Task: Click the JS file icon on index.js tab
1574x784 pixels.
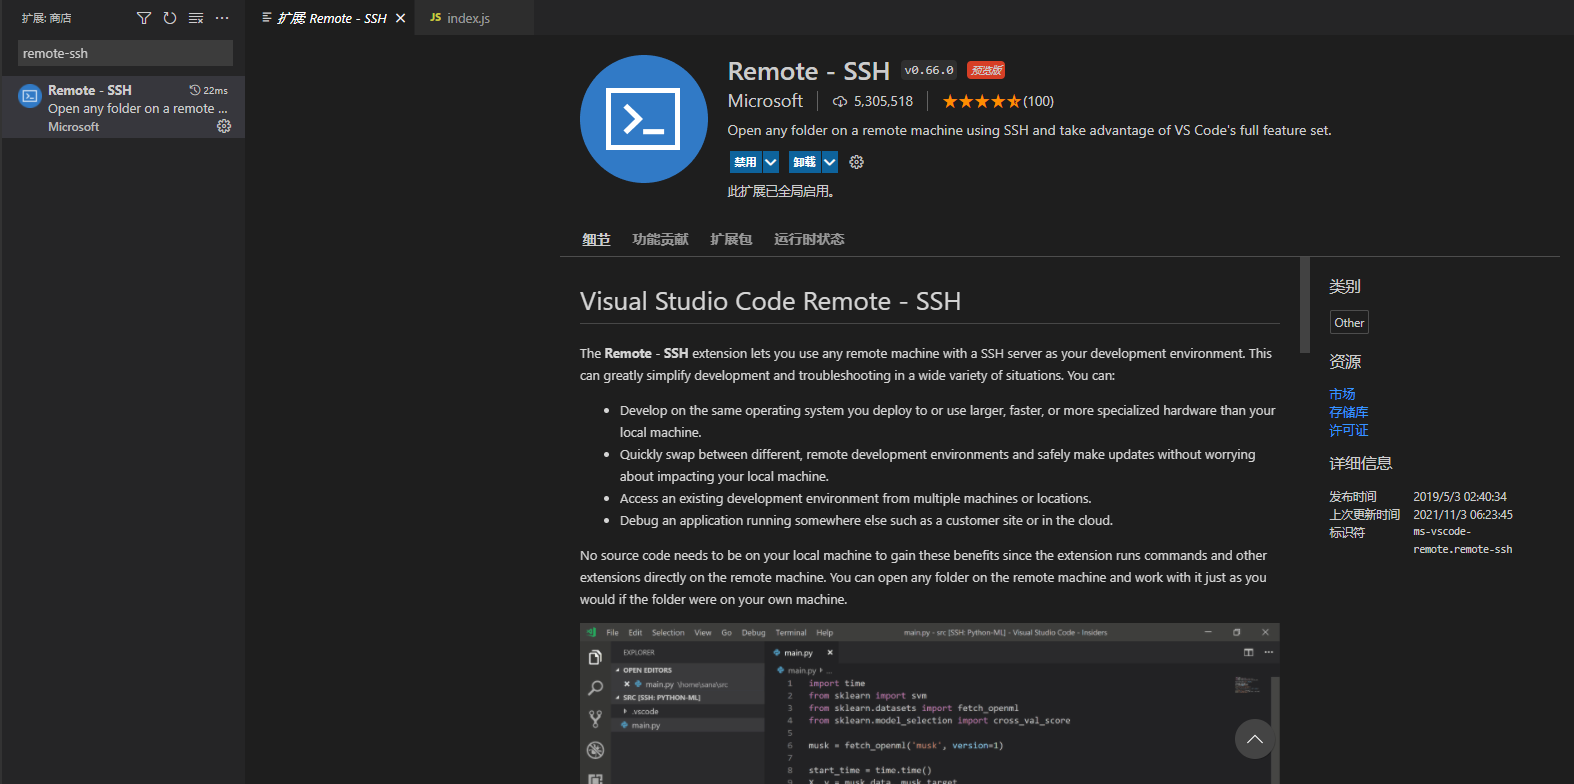Action: 436,18
